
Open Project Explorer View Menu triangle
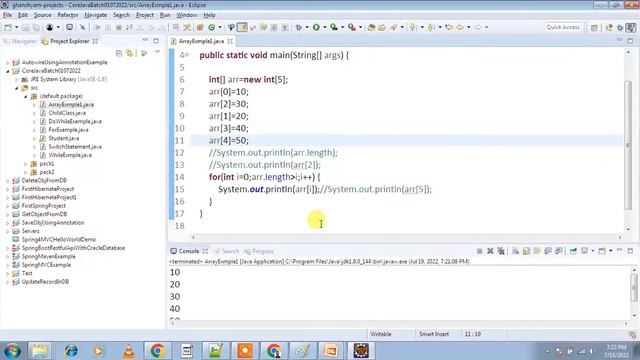158,53
